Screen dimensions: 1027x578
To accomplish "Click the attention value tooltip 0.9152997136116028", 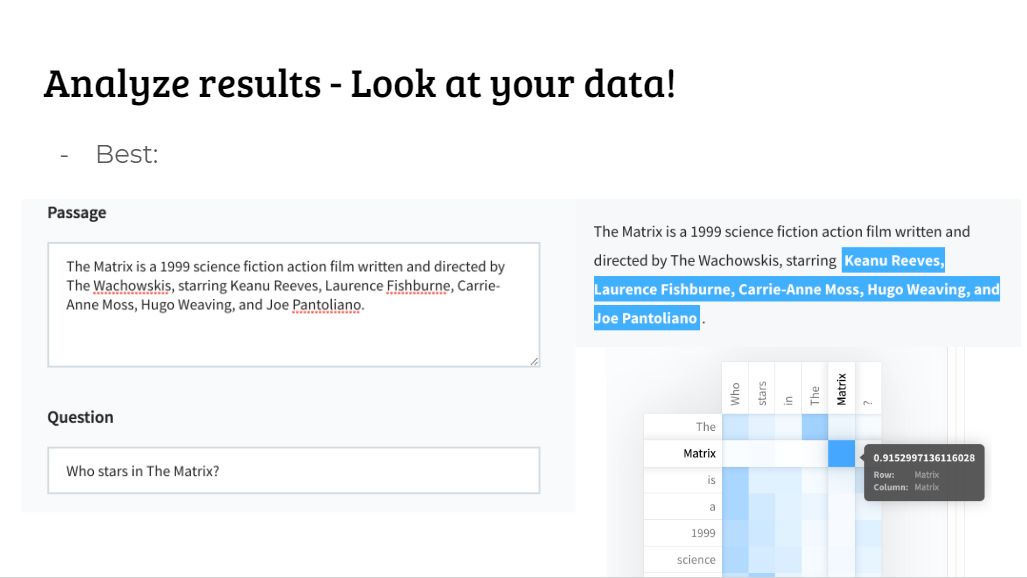I will click(923, 458).
